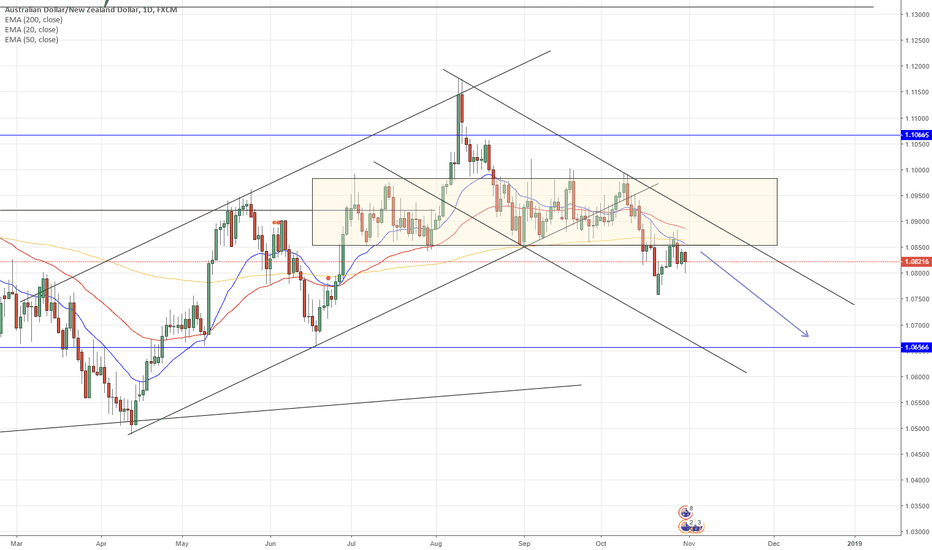Click the 2019 label on time axis
This screenshot has height=550, width=932.
(855, 543)
